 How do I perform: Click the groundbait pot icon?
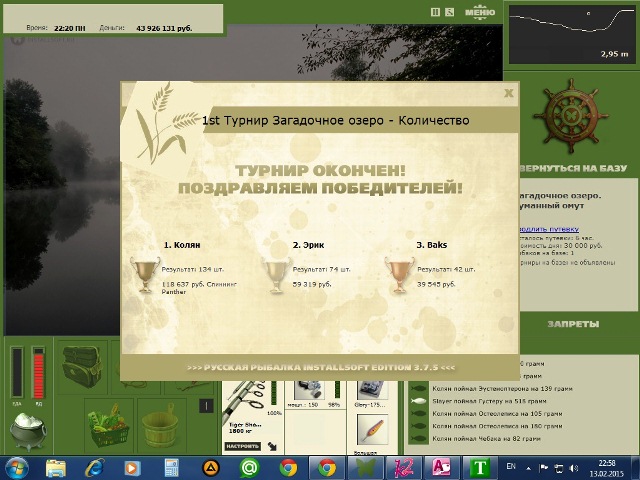coord(28,431)
